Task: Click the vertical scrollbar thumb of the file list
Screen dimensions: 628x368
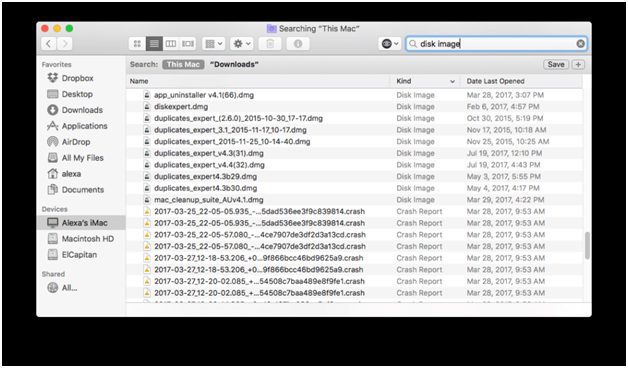Action: pyautogui.click(x=587, y=245)
